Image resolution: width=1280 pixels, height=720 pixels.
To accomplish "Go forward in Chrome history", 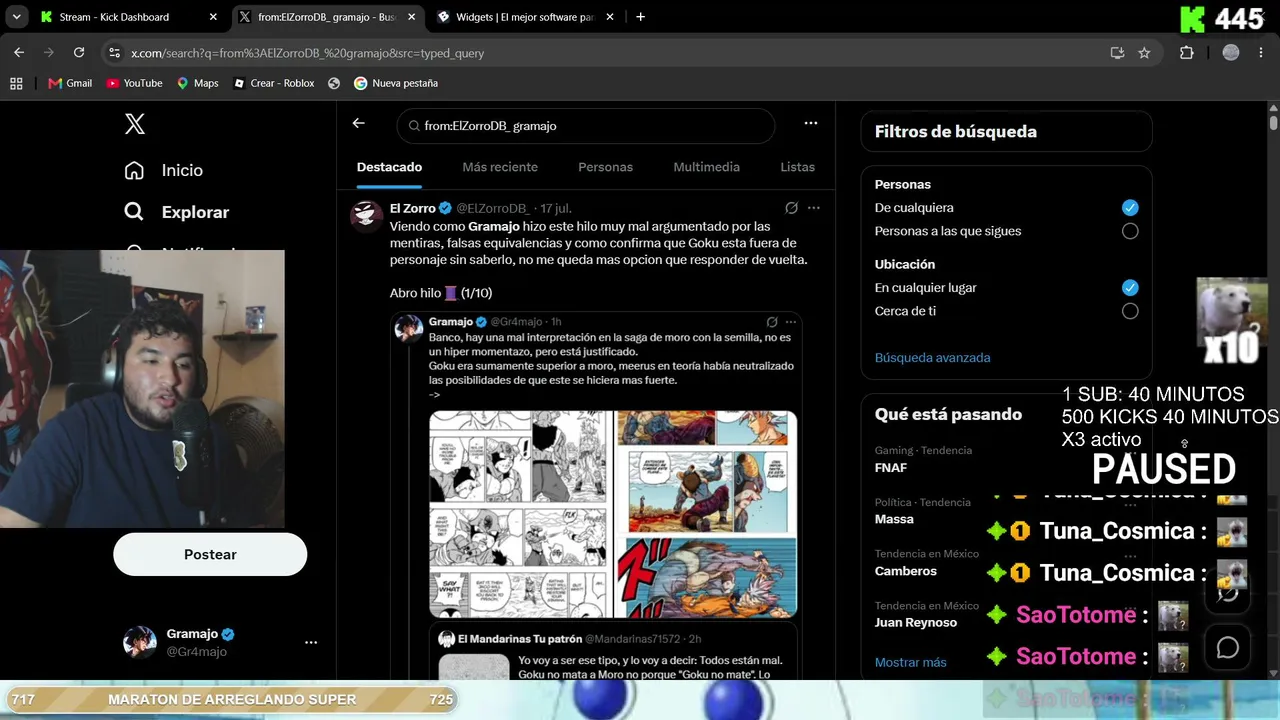I will (49, 53).
